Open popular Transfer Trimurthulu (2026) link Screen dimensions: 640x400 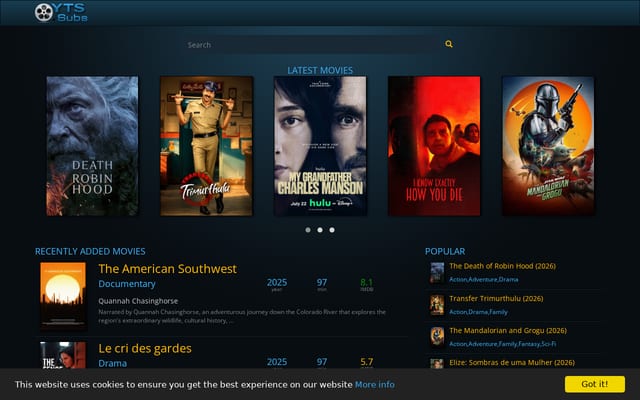(496, 299)
